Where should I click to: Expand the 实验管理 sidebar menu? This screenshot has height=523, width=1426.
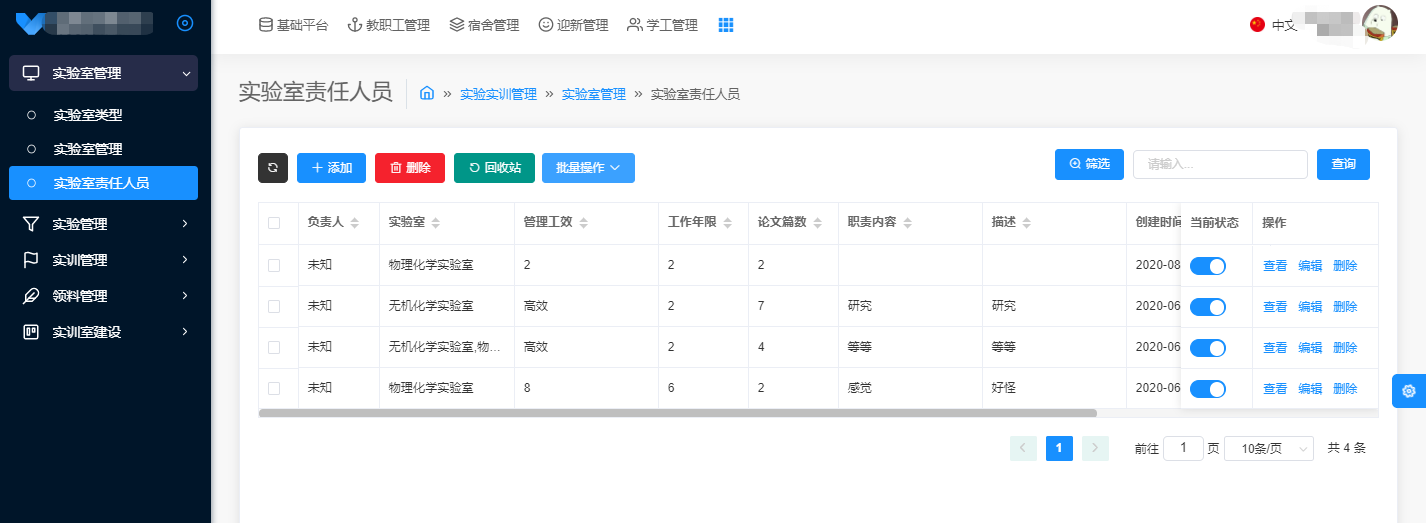104,224
